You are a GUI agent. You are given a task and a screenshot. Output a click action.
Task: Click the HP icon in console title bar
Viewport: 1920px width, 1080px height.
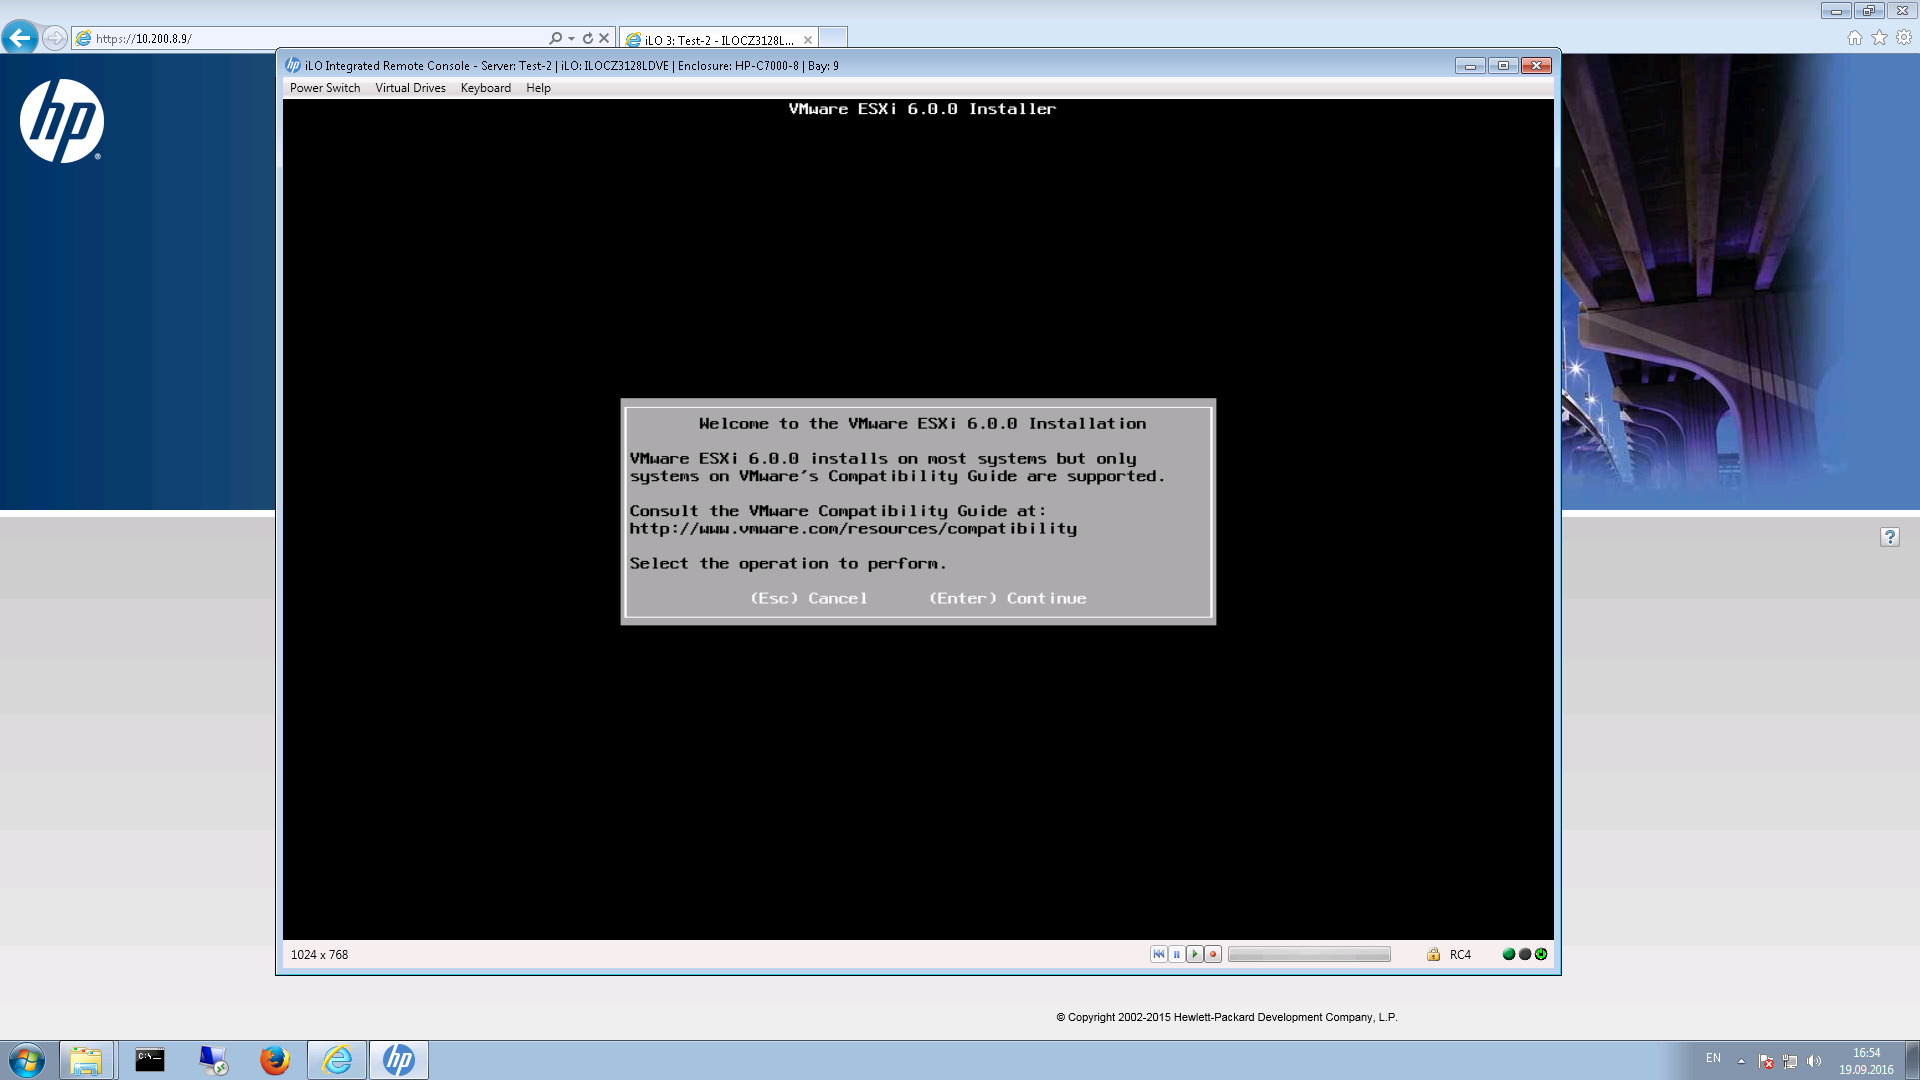point(293,65)
